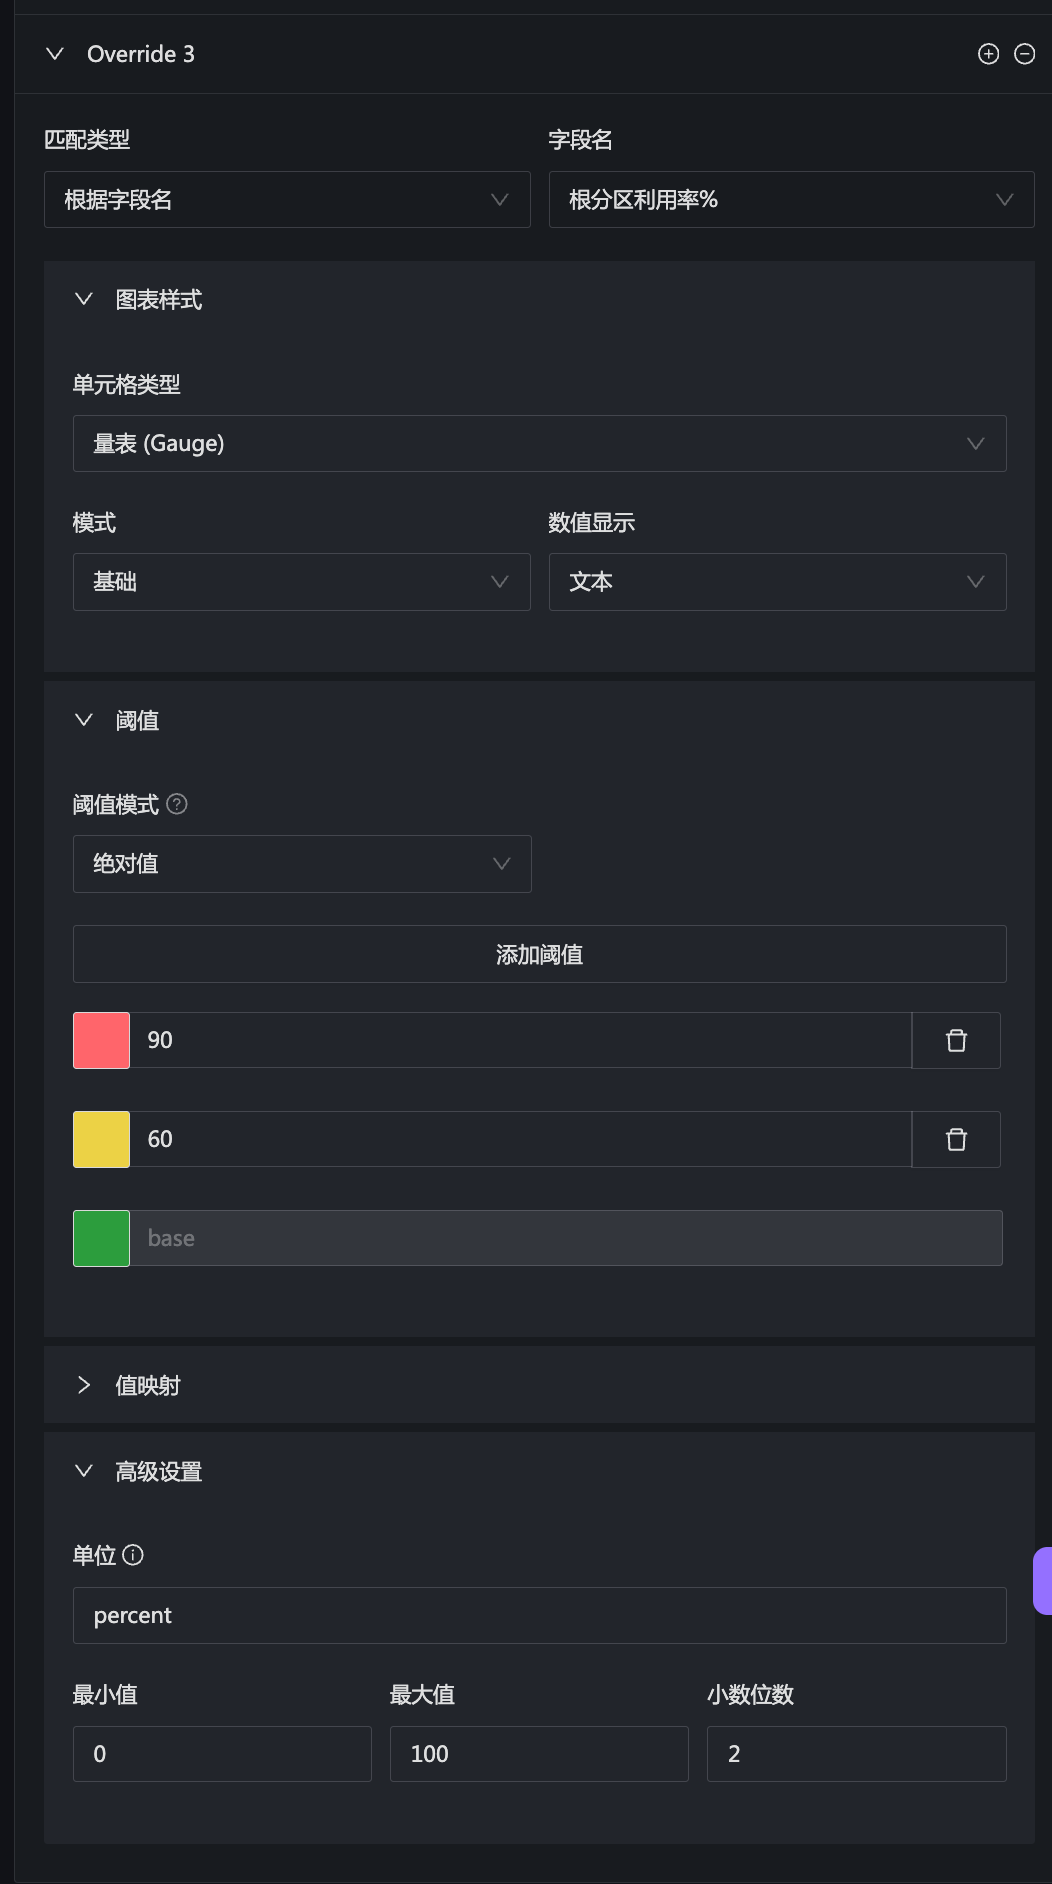The width and height of the screenshot is (1052, 1884).
Task: Click the add override plus icon
Action: (988, 54)
